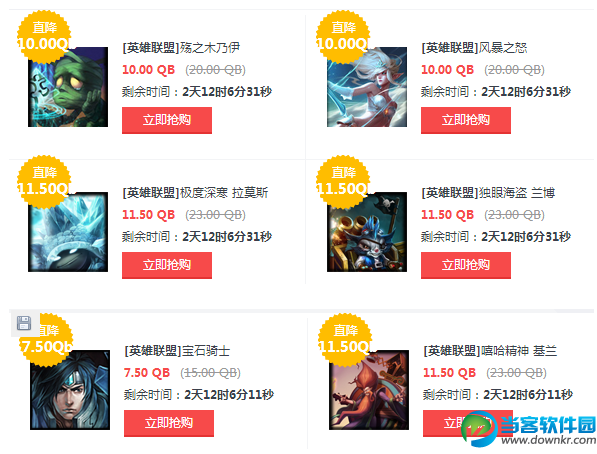Open the 风暴之怒 Janna skin image

(367, 87)
